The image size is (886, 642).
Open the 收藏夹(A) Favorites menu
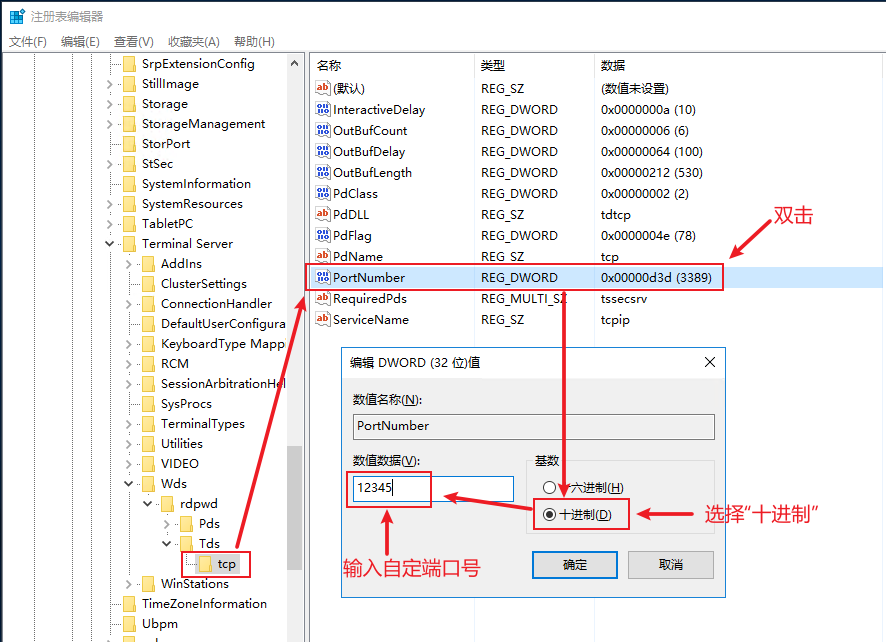pyautogui.click(x=194, y=42)
